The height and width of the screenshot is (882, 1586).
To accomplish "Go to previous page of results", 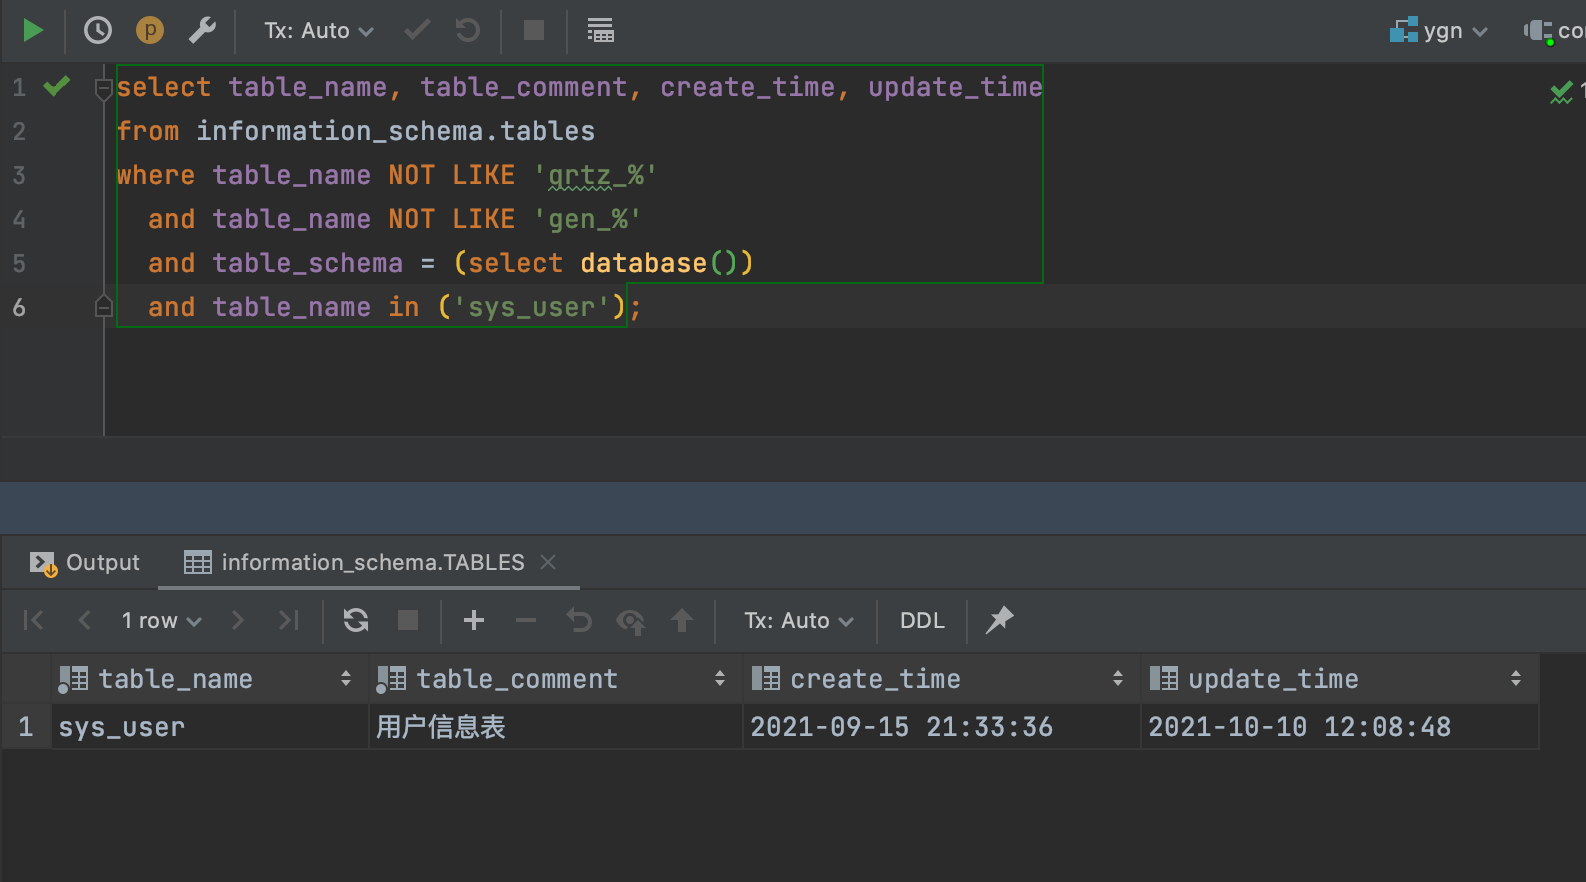I will coord(84,620).
